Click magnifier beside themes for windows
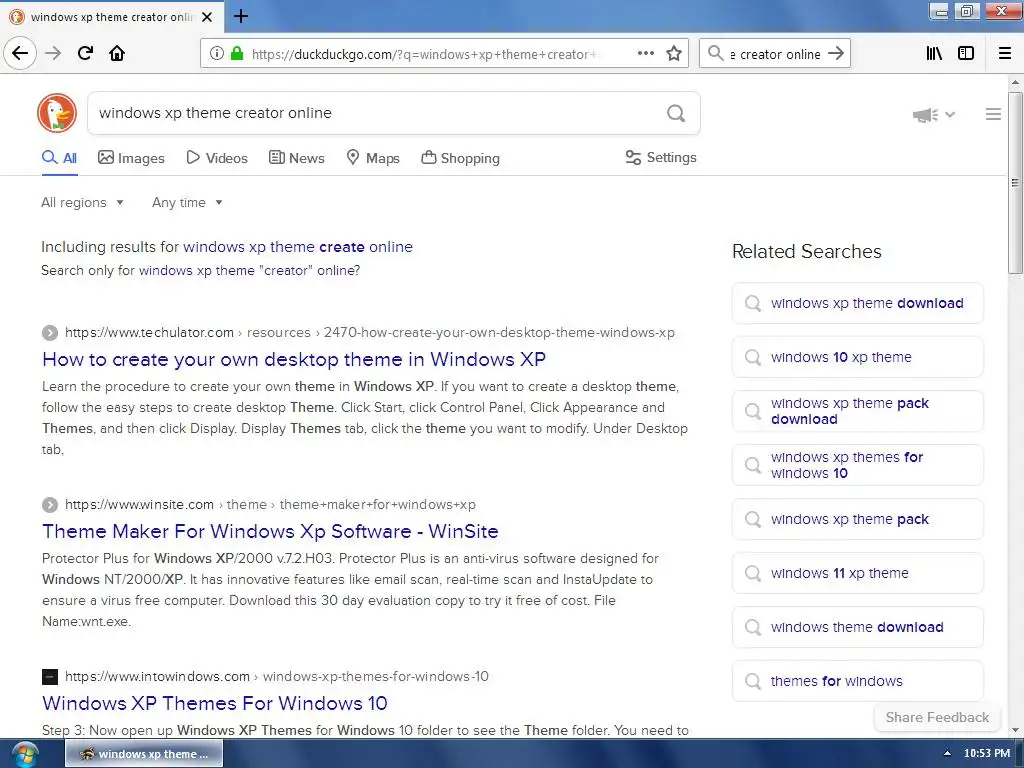 (x=753, y=681)
